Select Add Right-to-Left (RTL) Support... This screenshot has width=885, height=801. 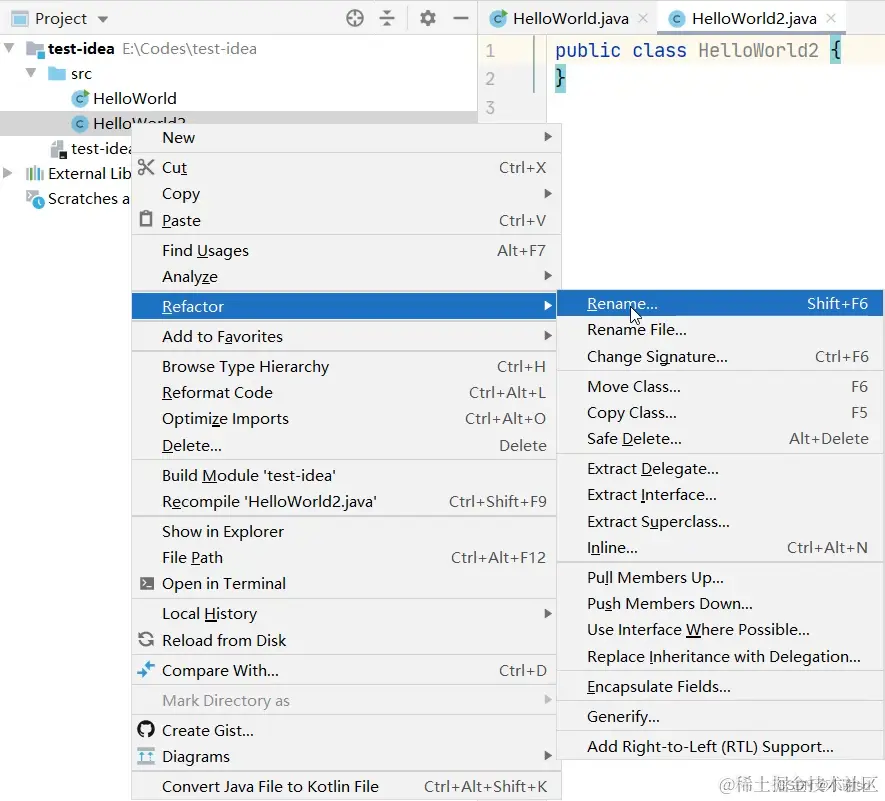coord(720,746)
